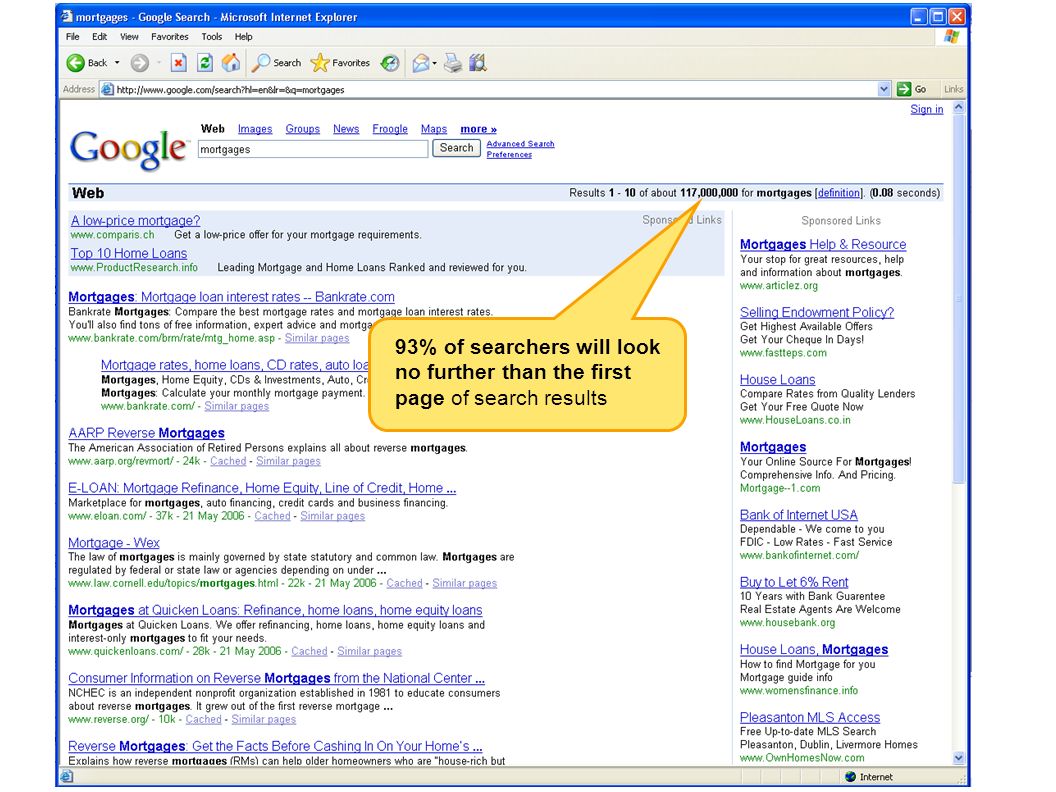Open 'Top 10 Home Loans' sponsored link
The height and width of the screenshot is (792, 1056).
pos(129,253)
